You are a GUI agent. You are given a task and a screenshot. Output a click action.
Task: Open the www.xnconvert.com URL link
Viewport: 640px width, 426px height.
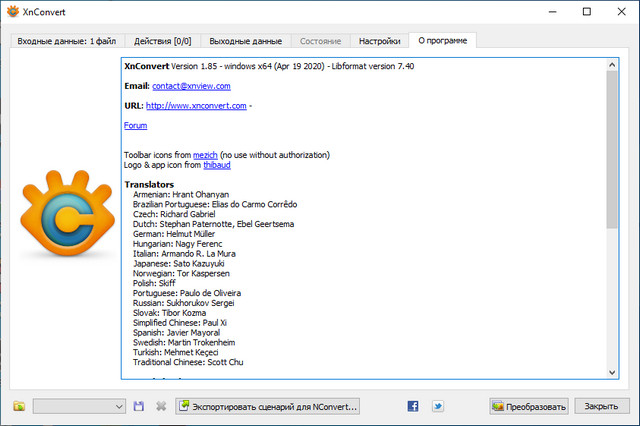(x=196, y=106)
